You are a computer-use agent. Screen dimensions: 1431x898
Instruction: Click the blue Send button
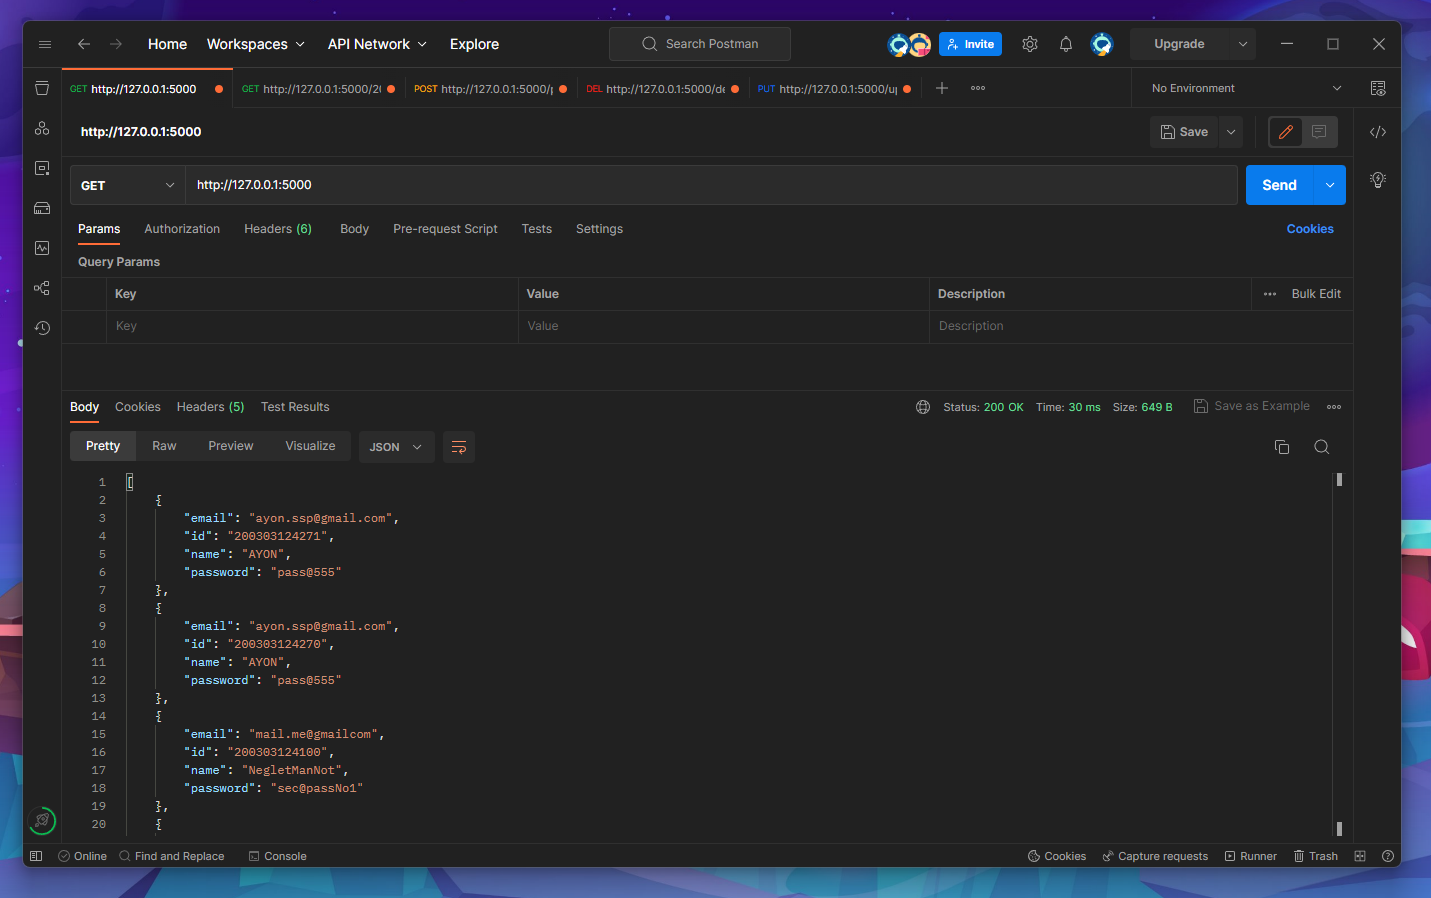[1279, 185]
